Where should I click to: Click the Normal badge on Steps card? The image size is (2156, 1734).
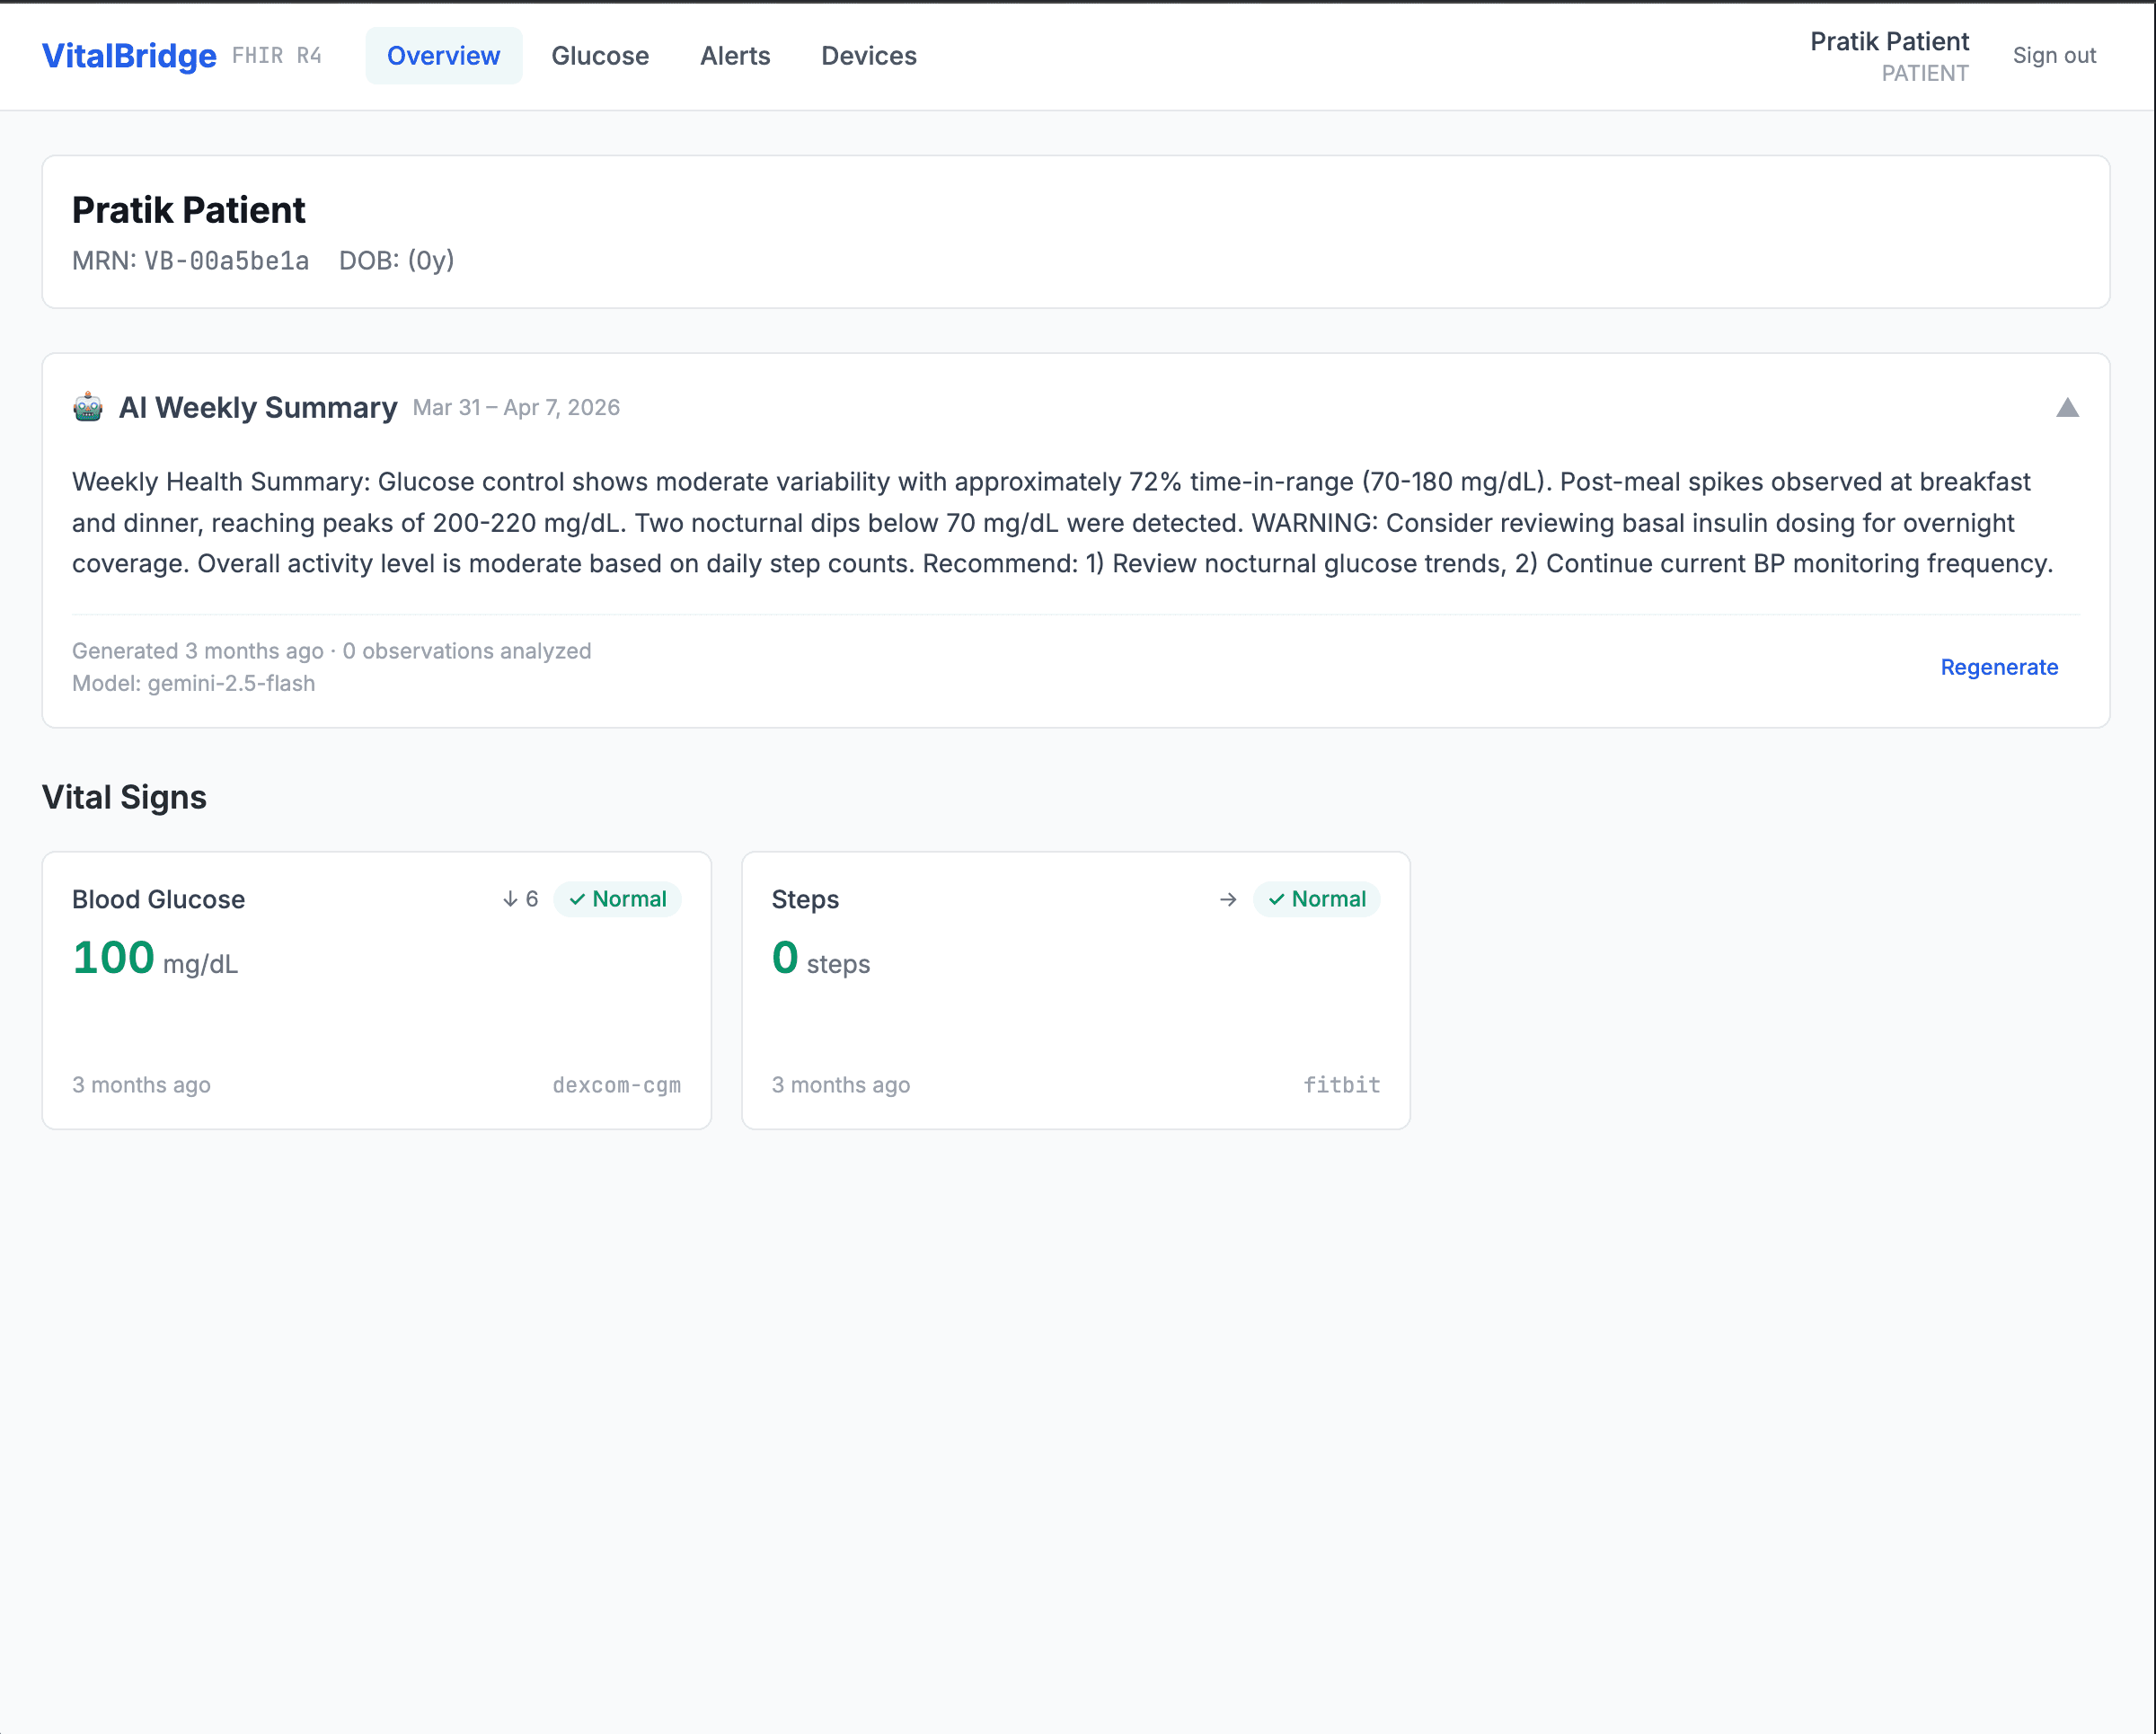[x=1317, y=899]
